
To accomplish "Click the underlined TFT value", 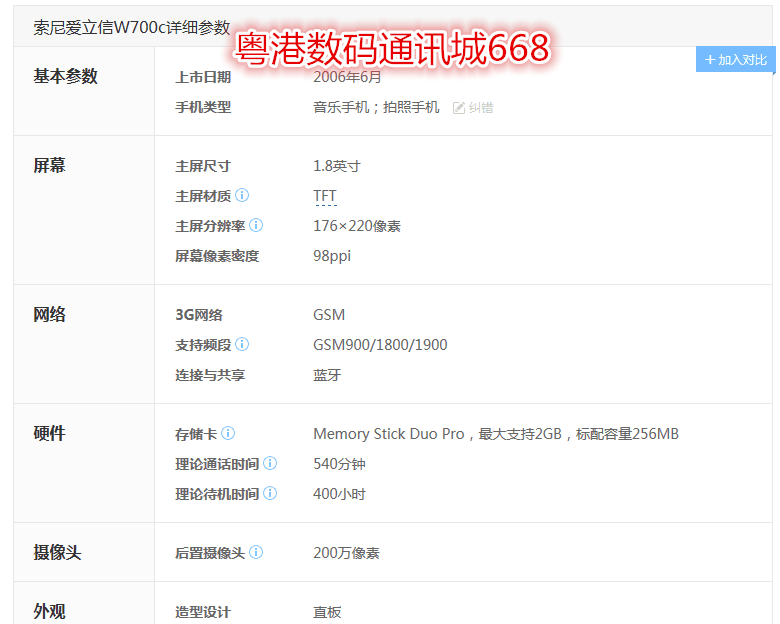I will 325,196.
